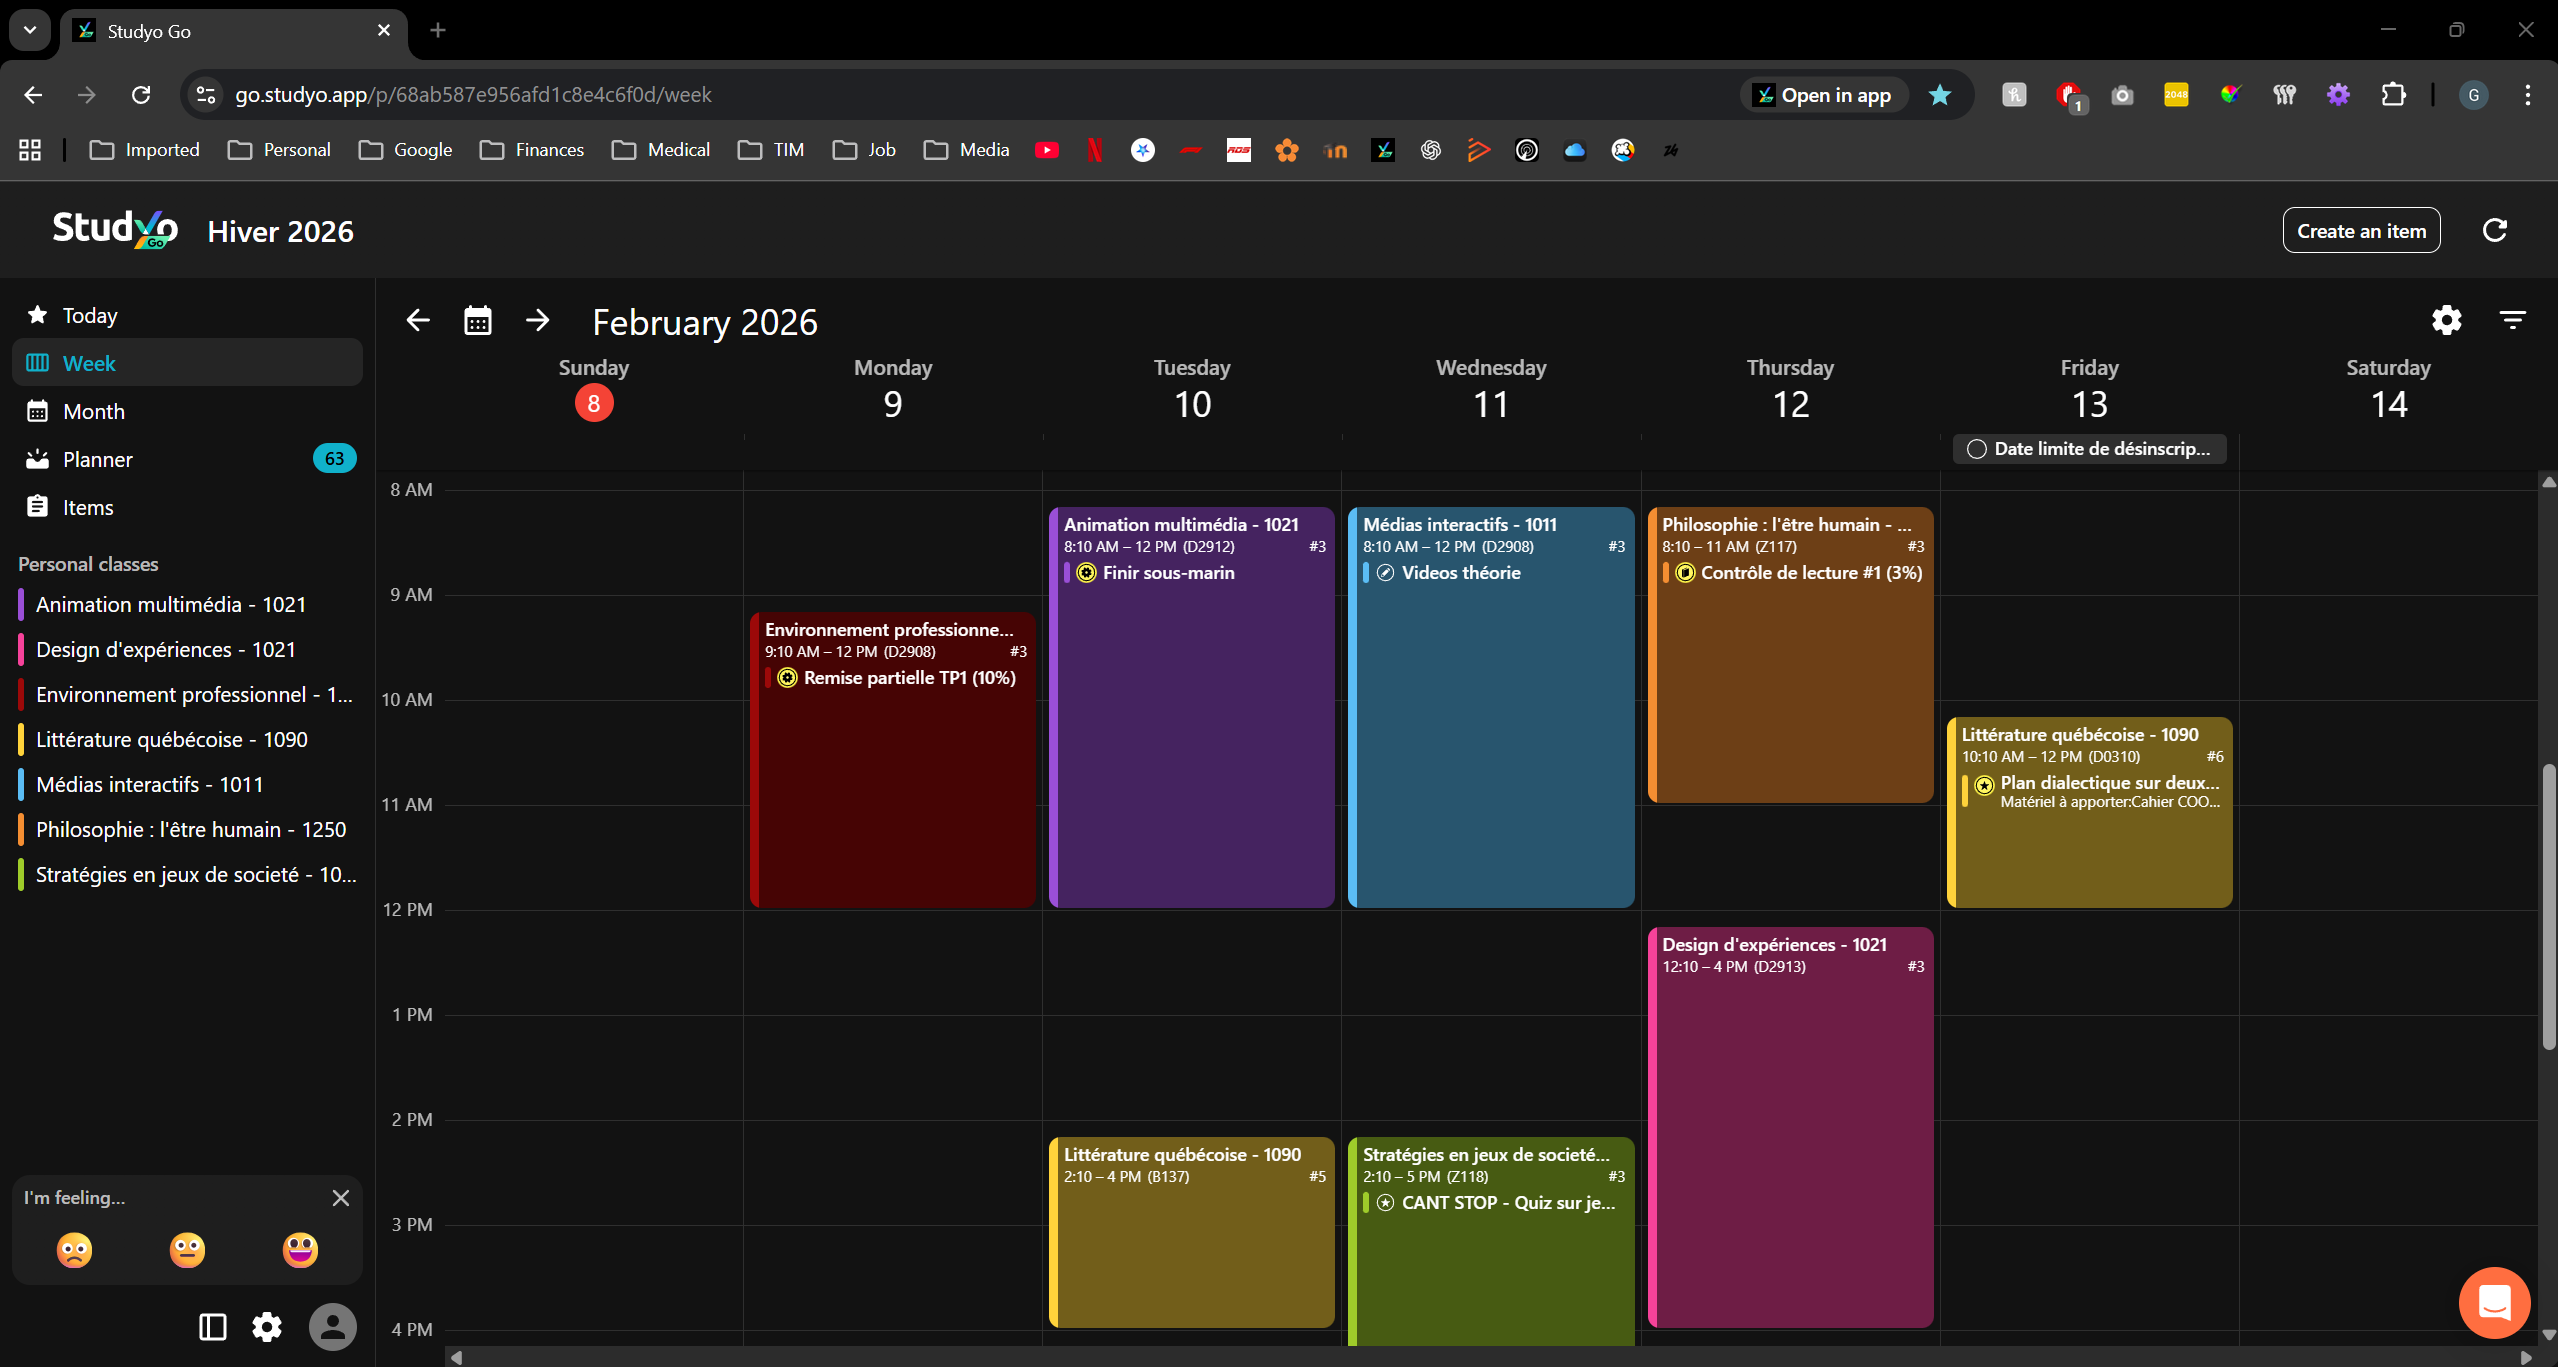Image resolution: width=2558 pixels, height=1367 pixels.
Task: Open the calendar date picker icon
Action: [478, 320]
